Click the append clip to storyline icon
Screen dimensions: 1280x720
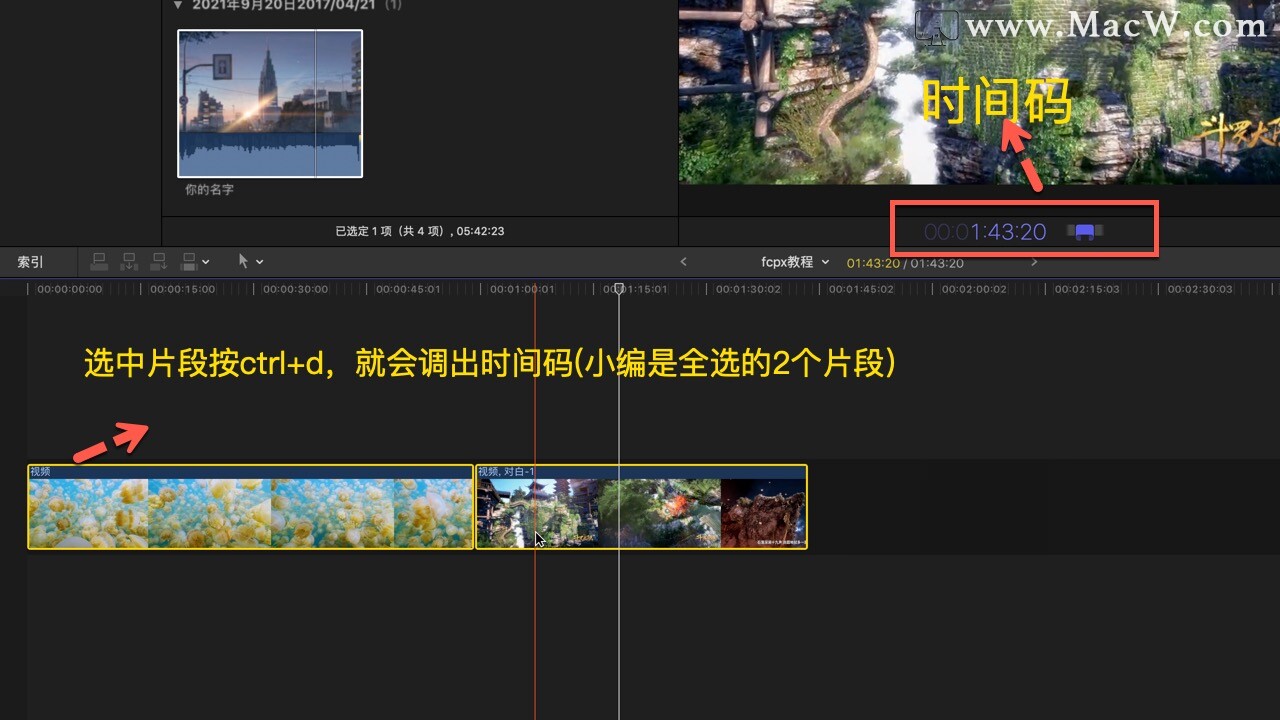159,262
